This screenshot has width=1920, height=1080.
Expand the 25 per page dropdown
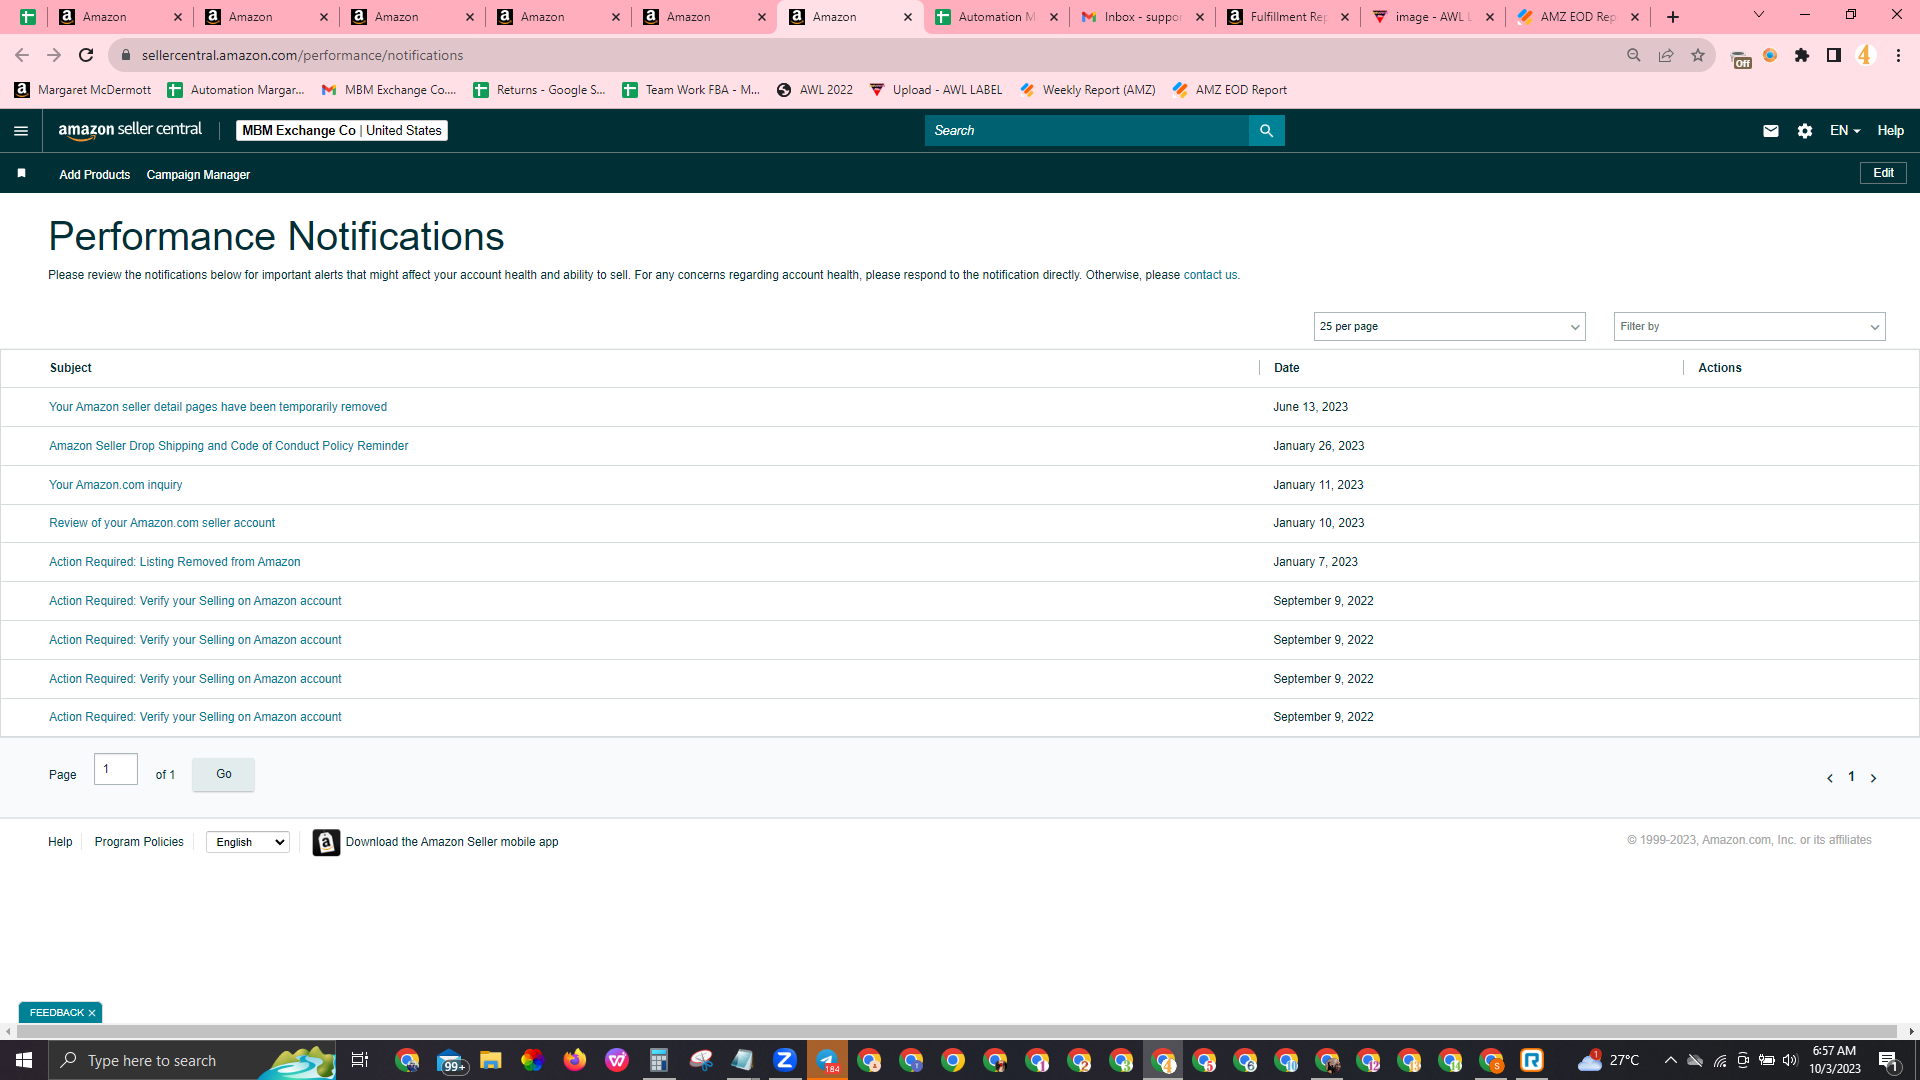tap(1449, 327)
